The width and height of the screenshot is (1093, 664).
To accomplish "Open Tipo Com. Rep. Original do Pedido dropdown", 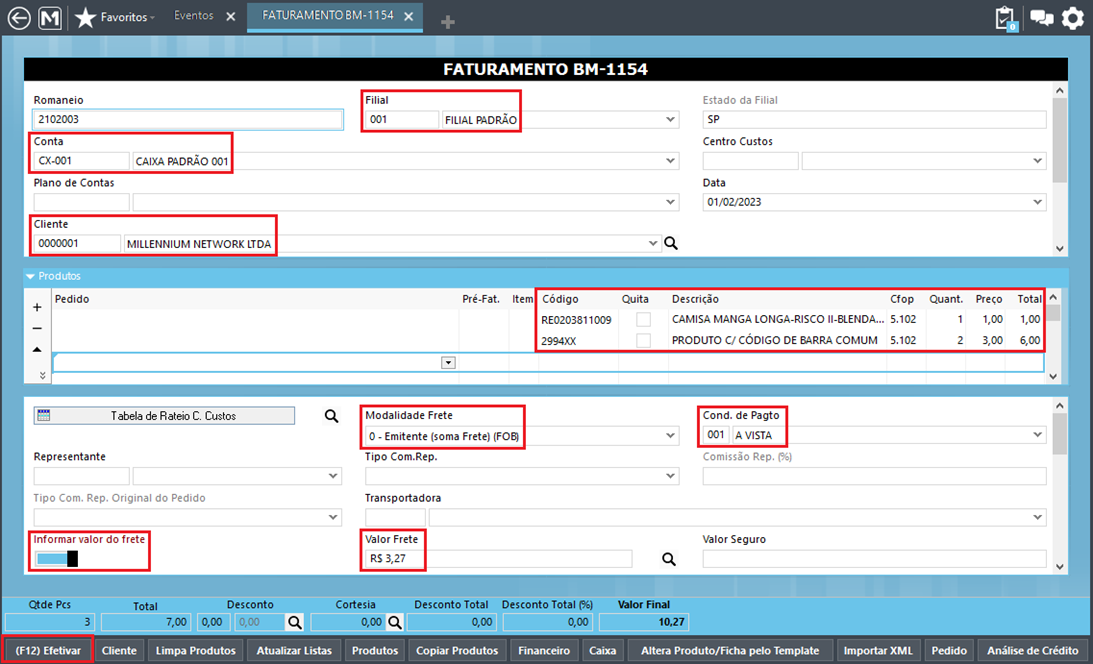I will 333,518.
